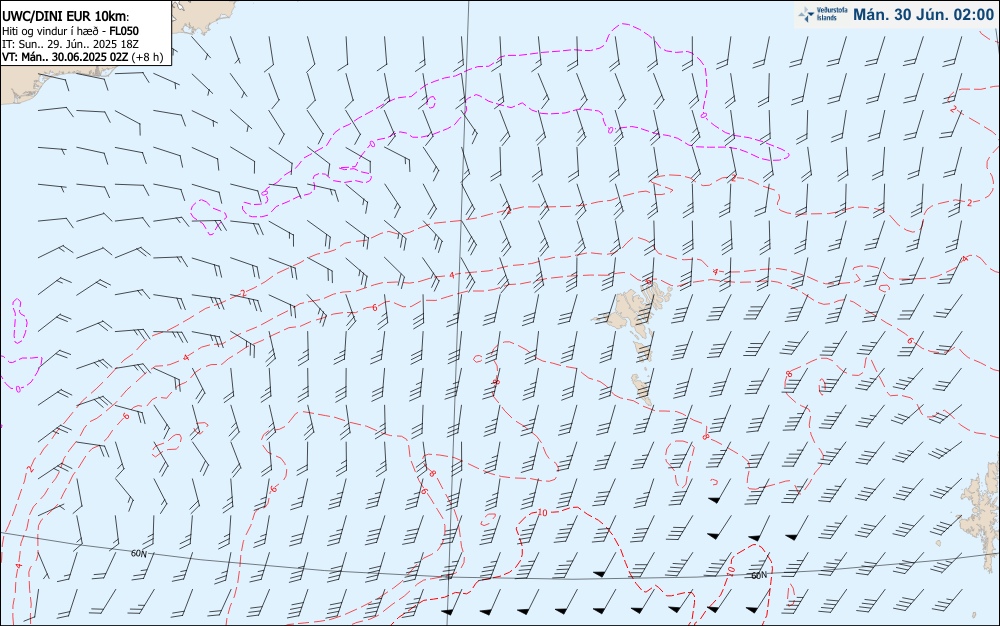Click 'Hiti og vindur í hæð - FL050' label
Viewport: 1000px width, 626px height.
(x=70, y=31)
